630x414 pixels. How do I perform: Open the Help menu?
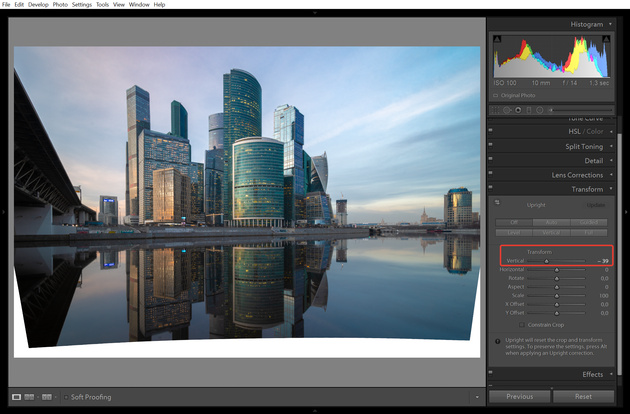(160, 4)
